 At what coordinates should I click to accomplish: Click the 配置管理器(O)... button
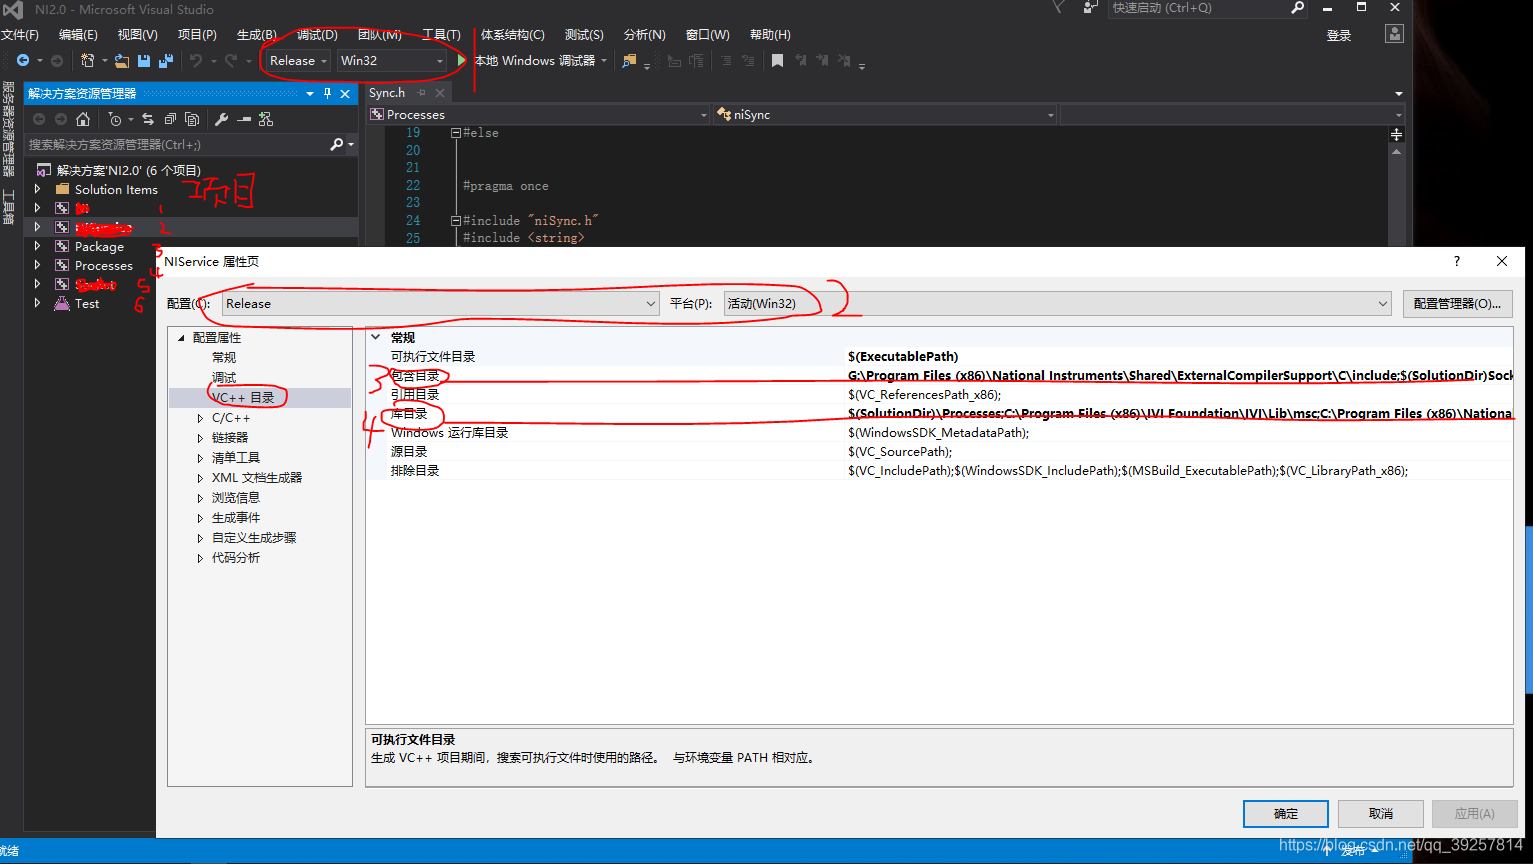(x=1457, y=304)
